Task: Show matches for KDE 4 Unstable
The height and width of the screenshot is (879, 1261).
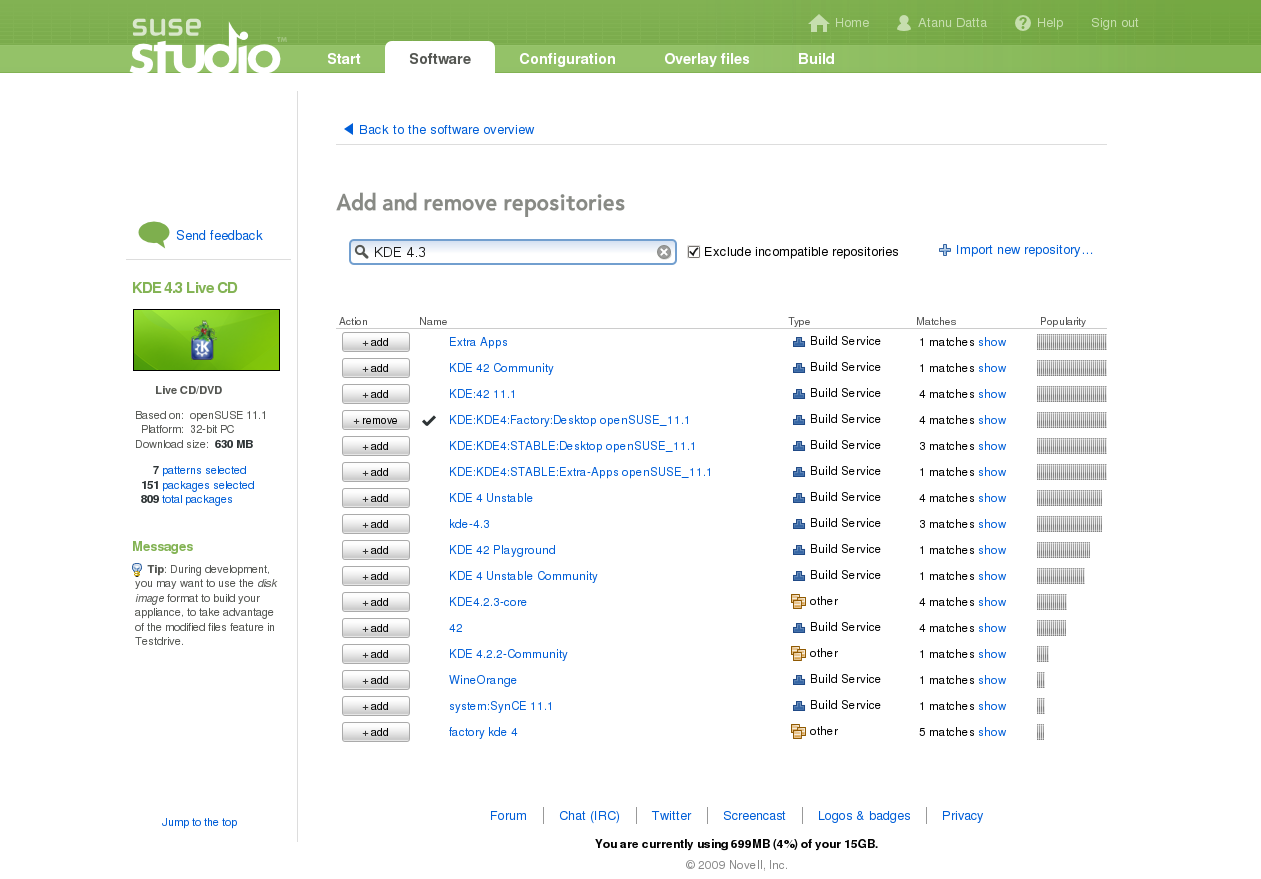Action: [x=992, y=498]
